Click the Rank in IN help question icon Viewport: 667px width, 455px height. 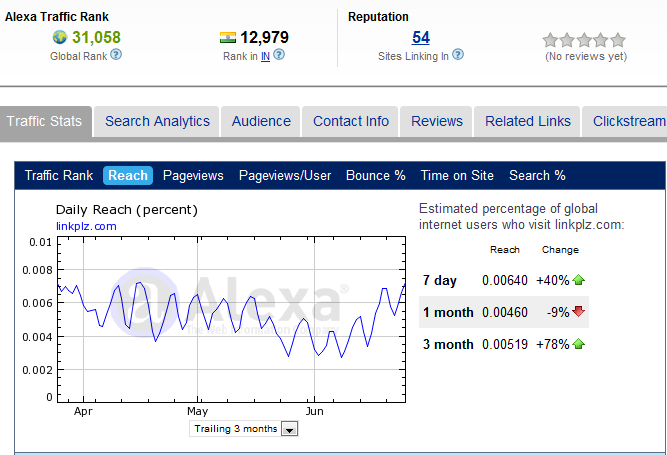click(279, 55)
